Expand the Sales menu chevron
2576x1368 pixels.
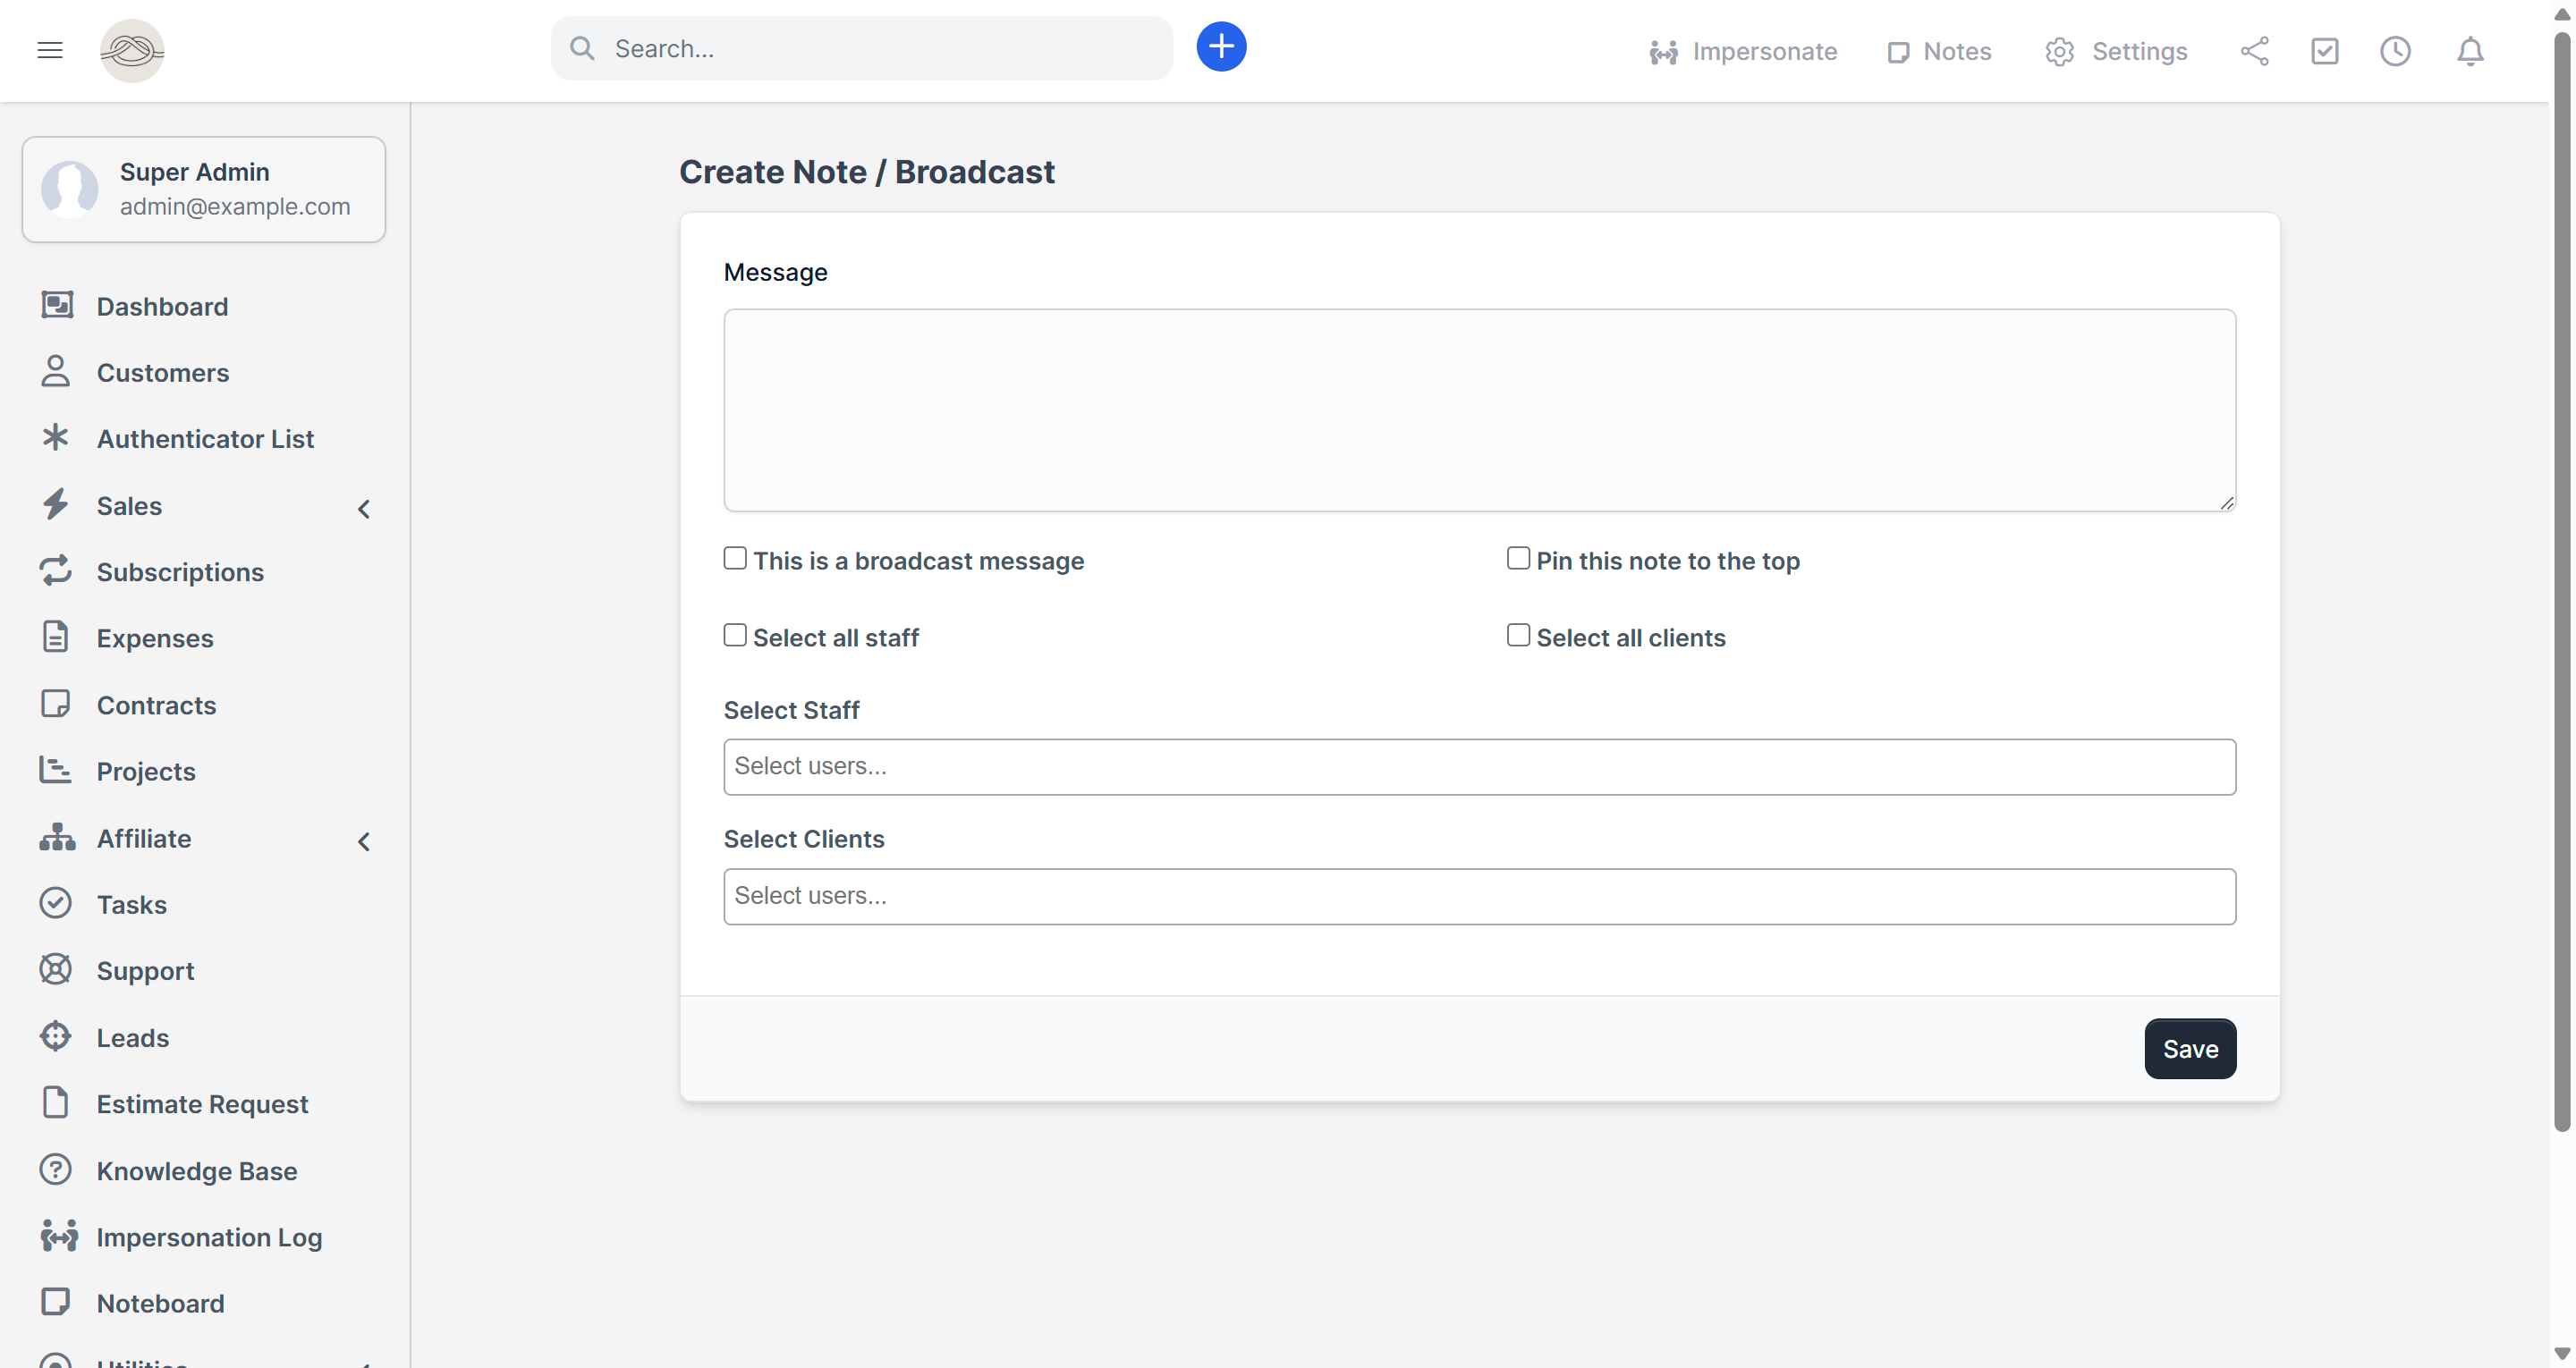pos(364,509)
